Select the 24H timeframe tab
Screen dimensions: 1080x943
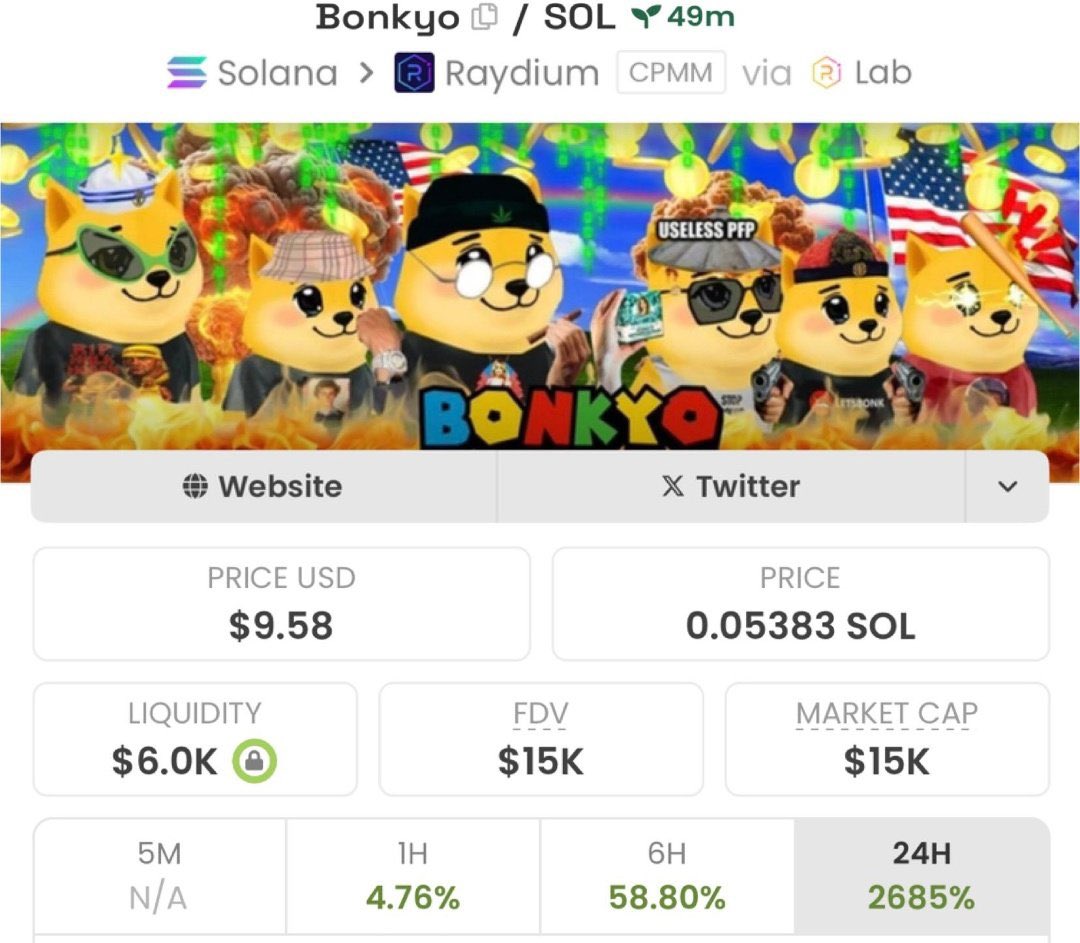point(922,876)
